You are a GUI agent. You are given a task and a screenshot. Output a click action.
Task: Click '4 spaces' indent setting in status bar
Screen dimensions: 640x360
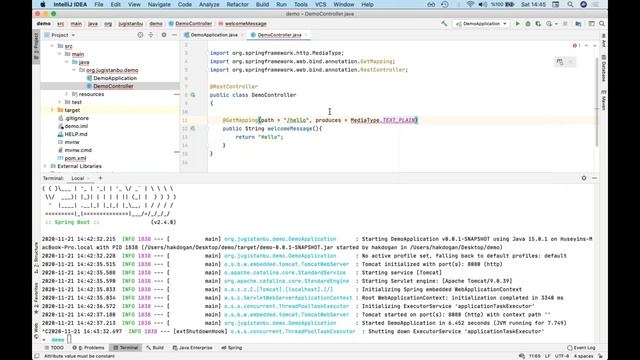[x=583, y=356]
